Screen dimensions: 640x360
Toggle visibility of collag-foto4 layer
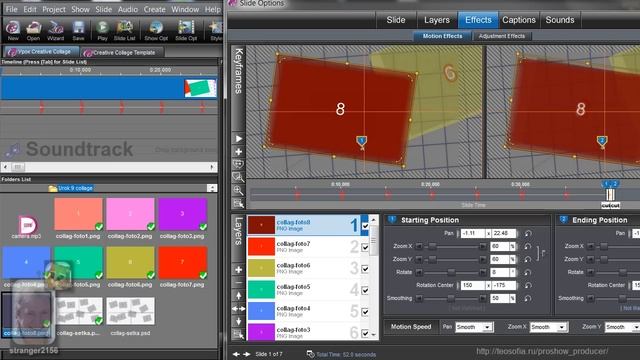pyautogui.click(x=365, y=312)
